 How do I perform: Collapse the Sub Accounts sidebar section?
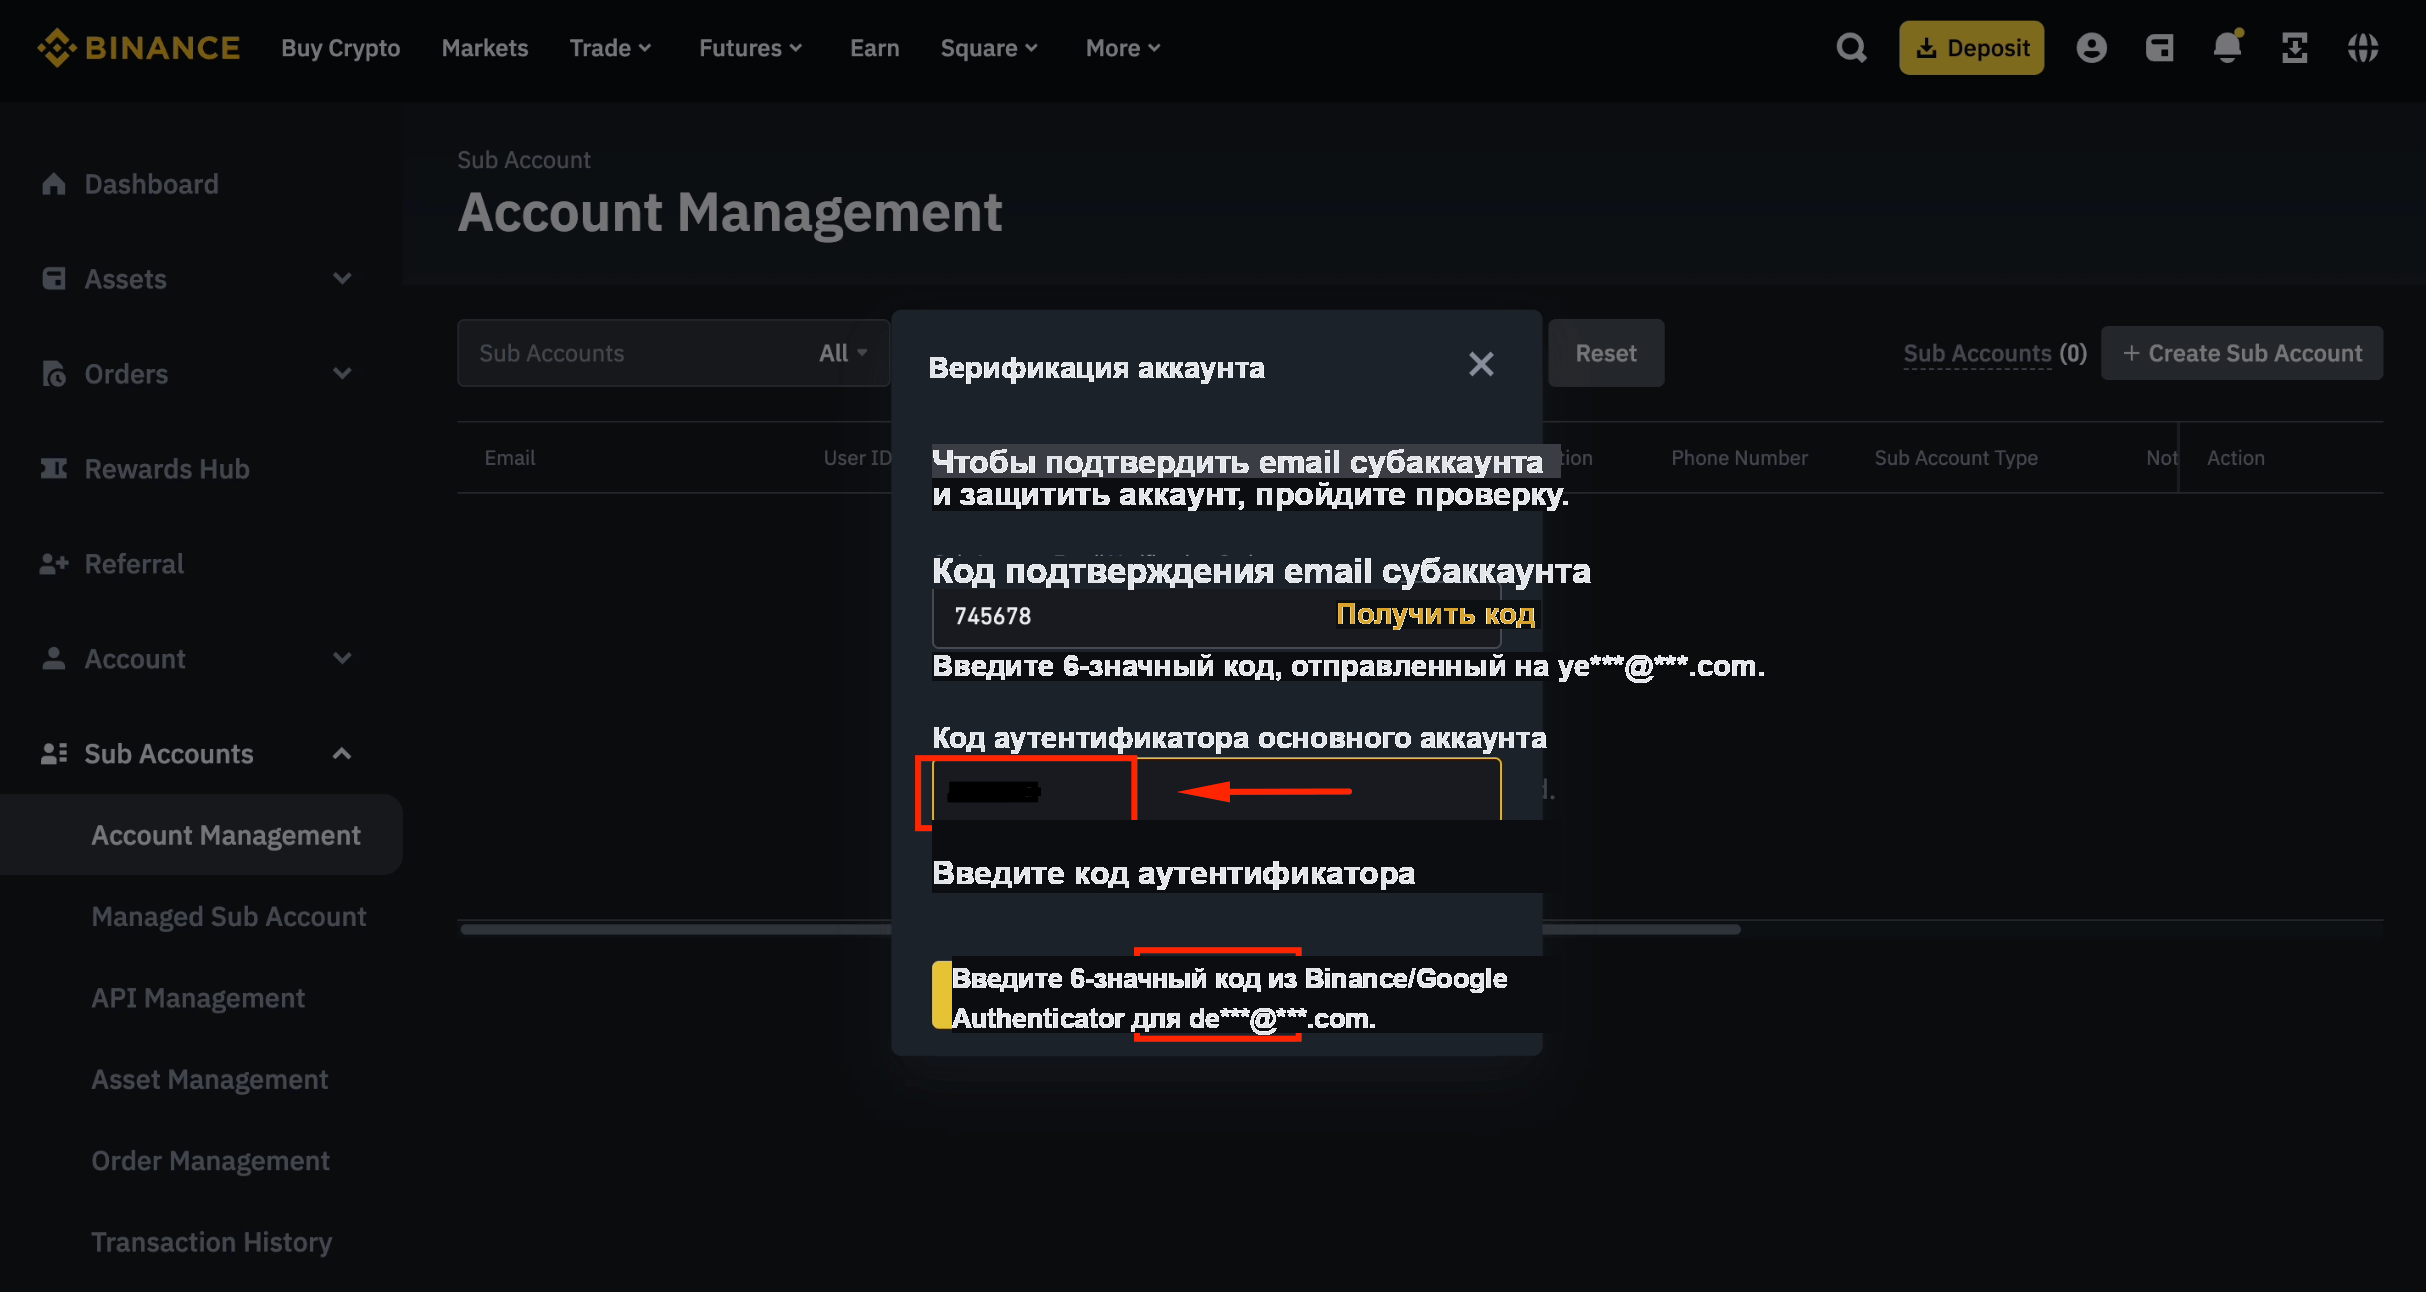tap(197, 754)
